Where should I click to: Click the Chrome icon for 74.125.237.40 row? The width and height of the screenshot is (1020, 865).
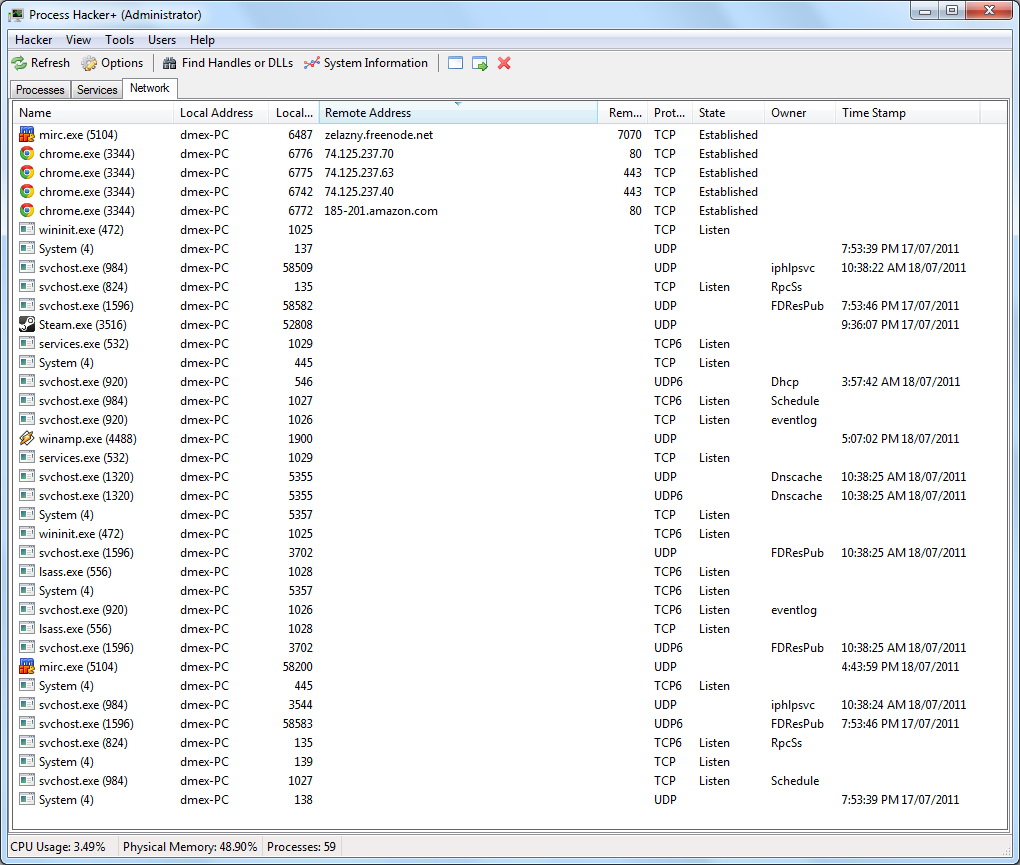(27, 191)
